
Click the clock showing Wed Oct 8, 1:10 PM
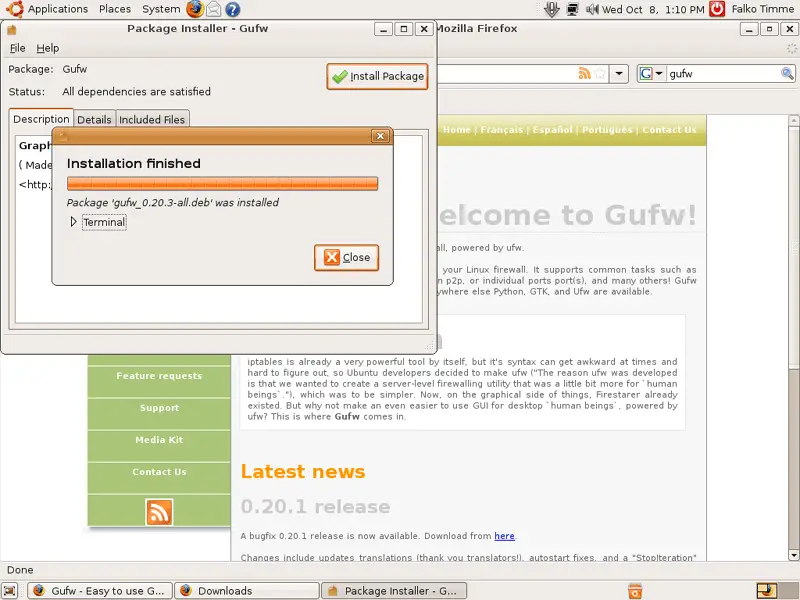pos(653,9)
